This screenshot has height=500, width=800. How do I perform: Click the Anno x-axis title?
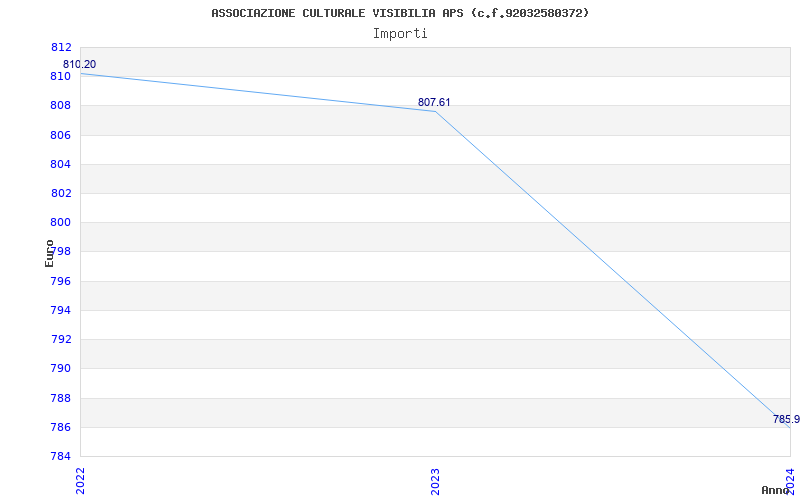coord(776,490)
